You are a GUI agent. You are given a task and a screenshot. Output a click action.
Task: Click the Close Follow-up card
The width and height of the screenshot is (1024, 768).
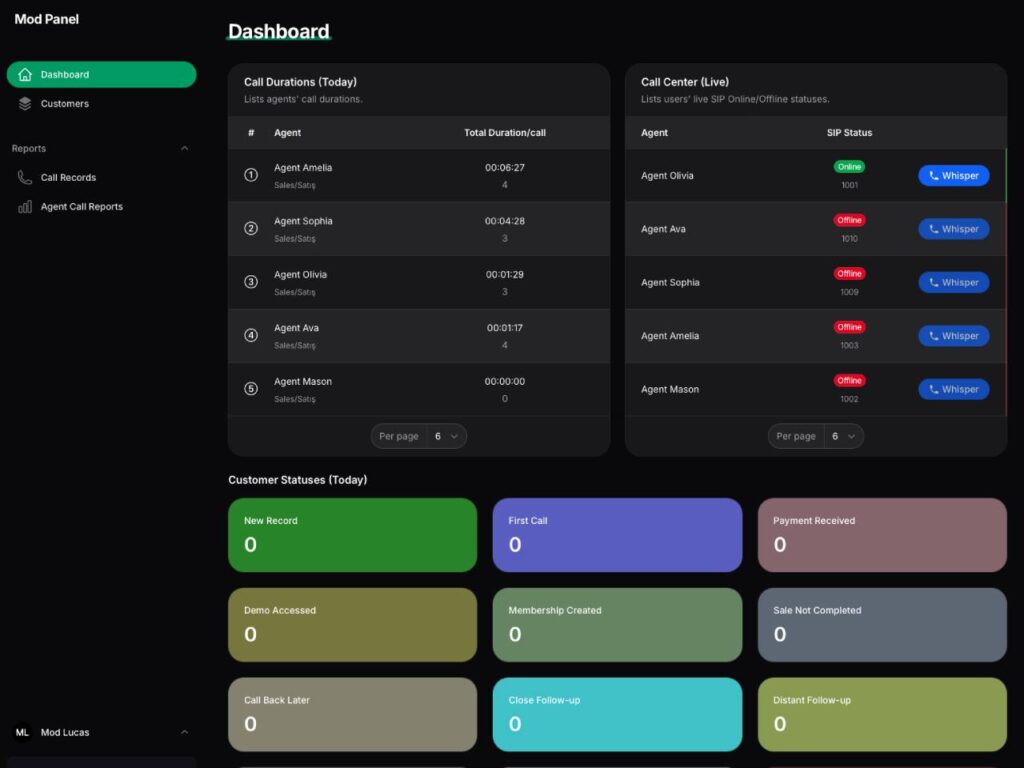617,714
